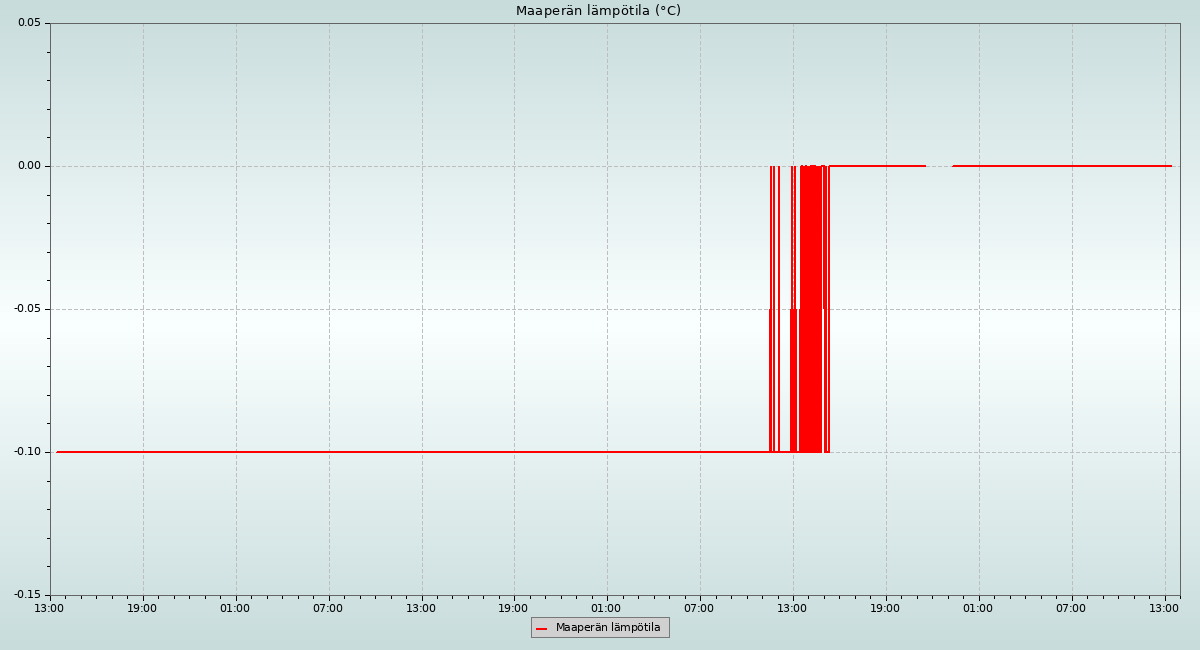Click the legend box below the chart
1200x650 pixels.
pos(600,628)
